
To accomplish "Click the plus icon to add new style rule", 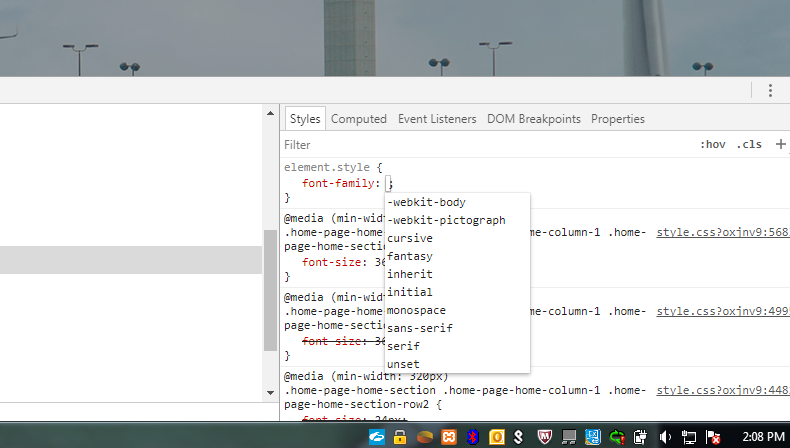I will point(780,145).
